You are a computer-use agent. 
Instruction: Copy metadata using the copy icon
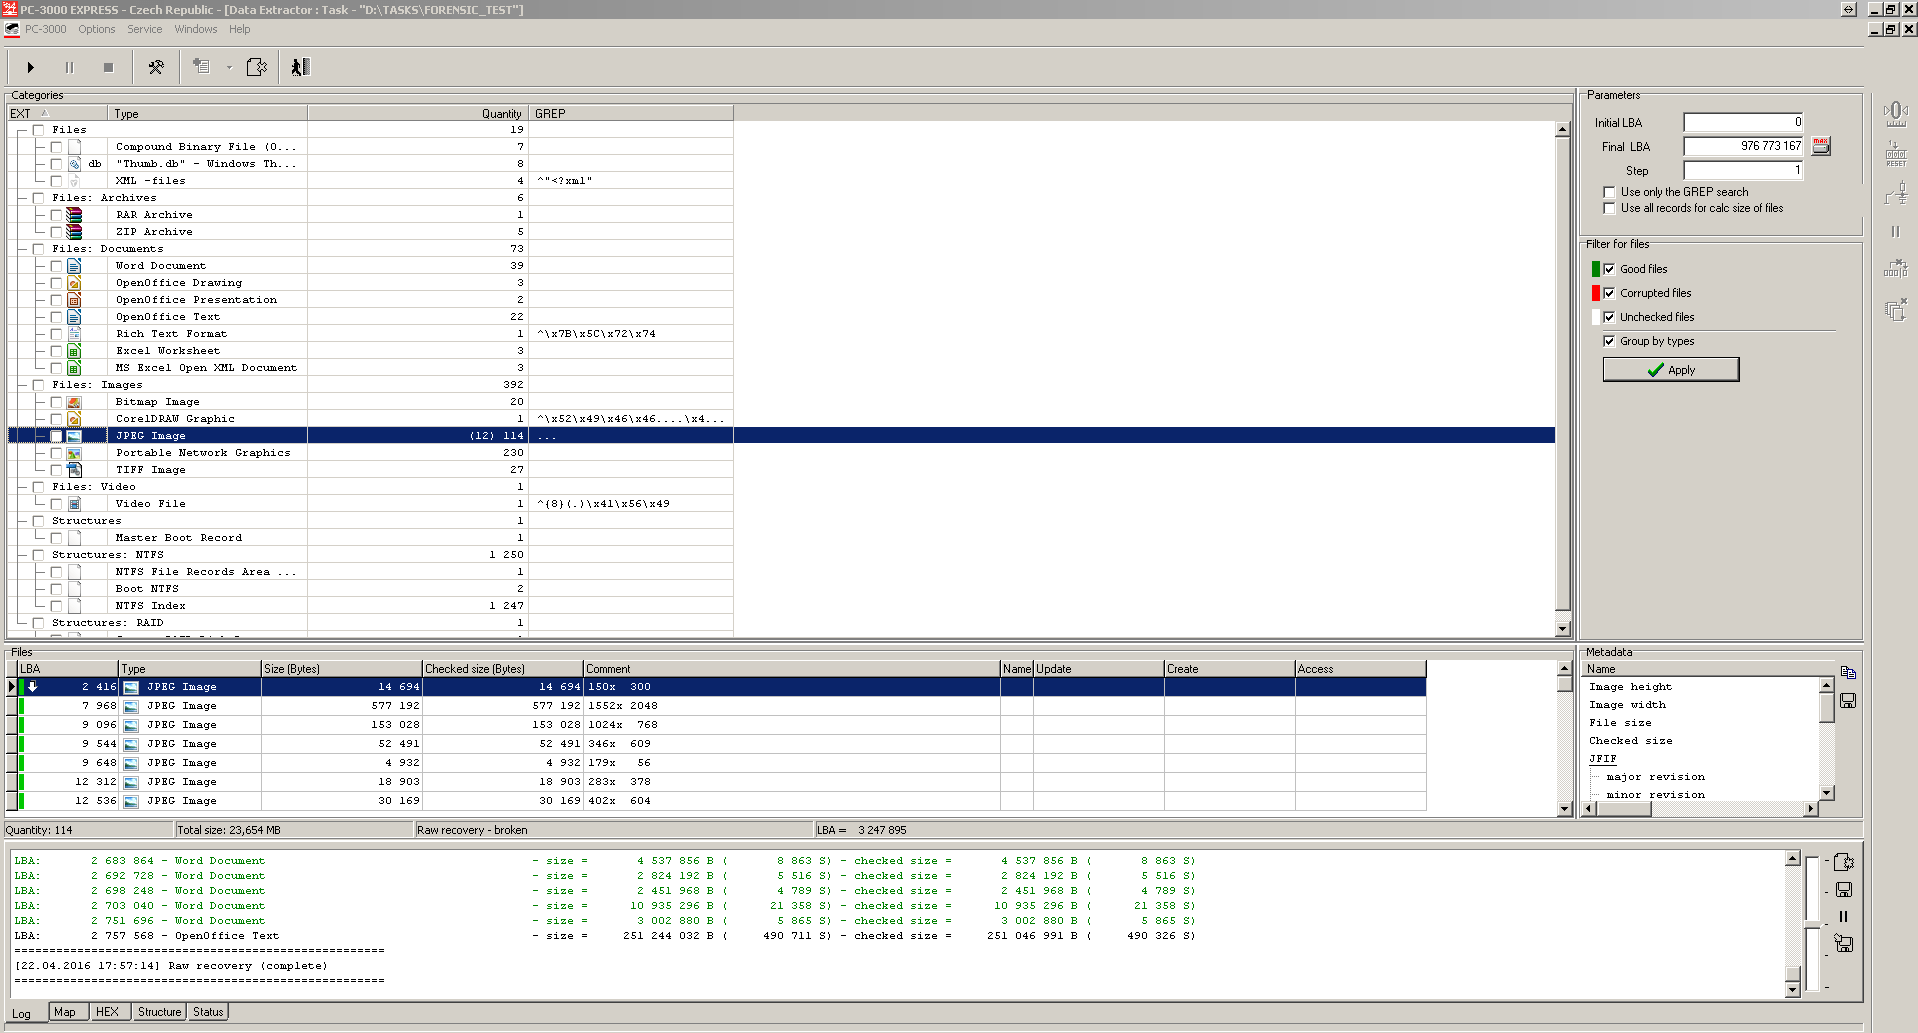coord(1847,673)
